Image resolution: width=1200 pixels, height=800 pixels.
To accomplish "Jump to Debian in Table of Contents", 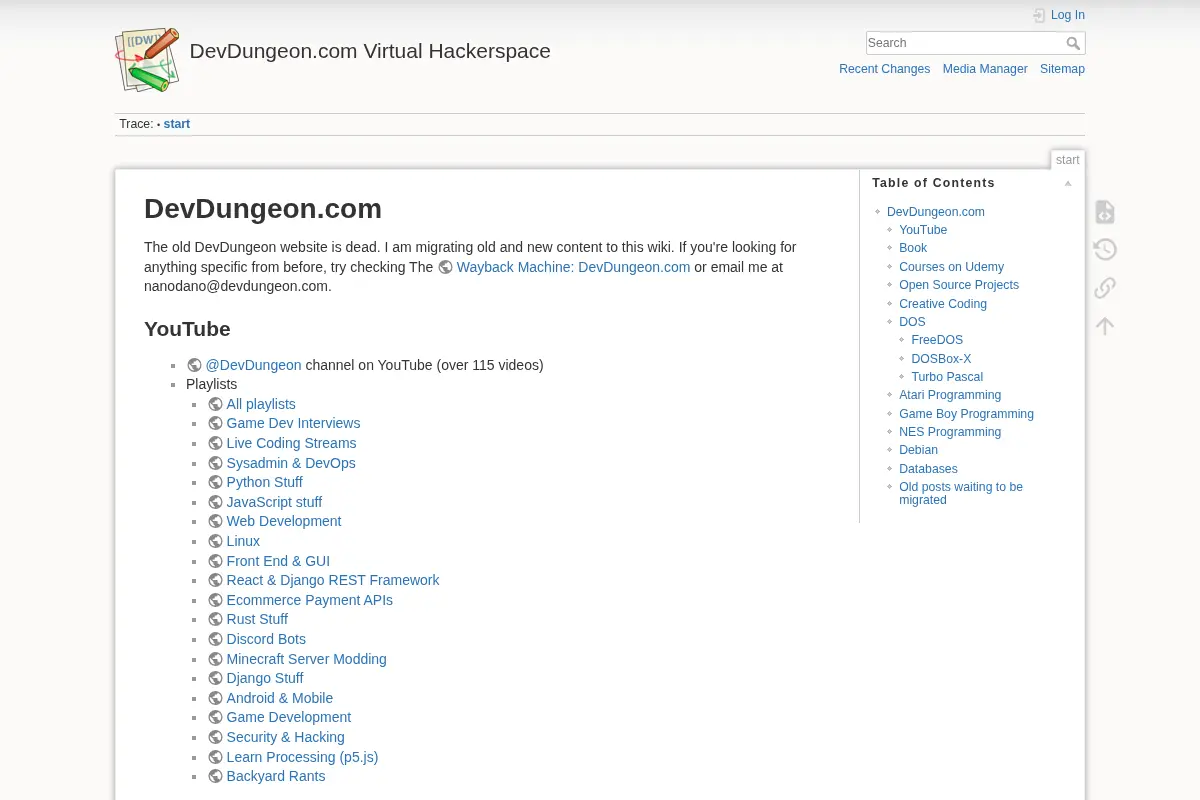I will click(918, 450).
